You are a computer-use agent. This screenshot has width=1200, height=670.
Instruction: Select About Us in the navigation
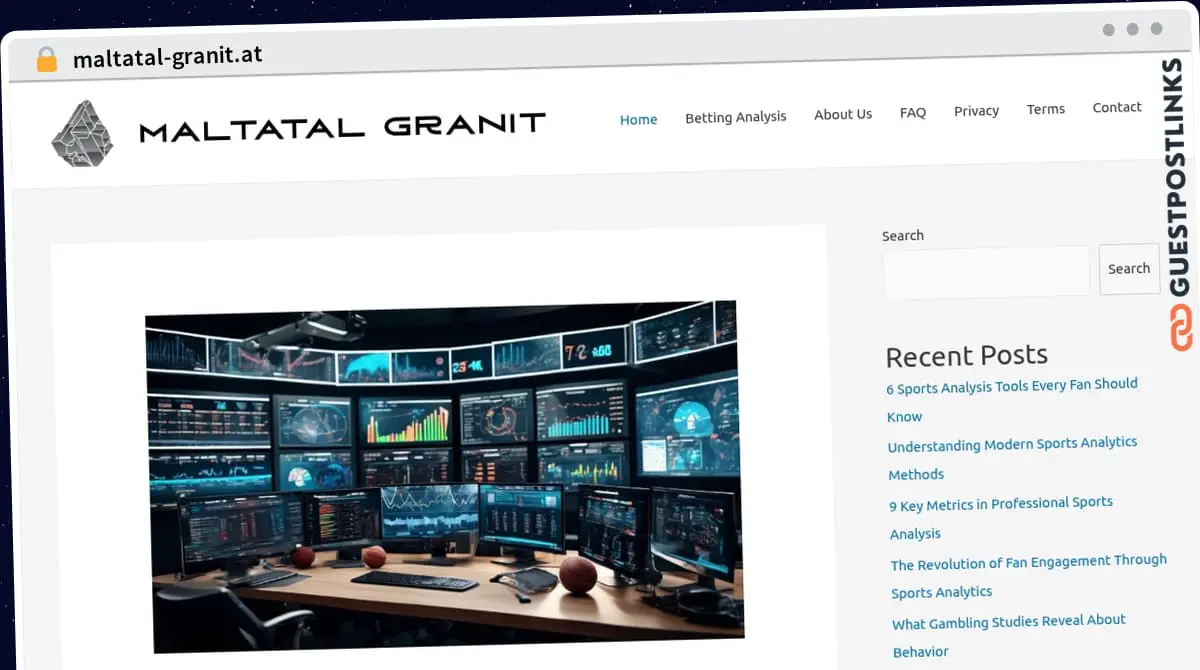843,114
